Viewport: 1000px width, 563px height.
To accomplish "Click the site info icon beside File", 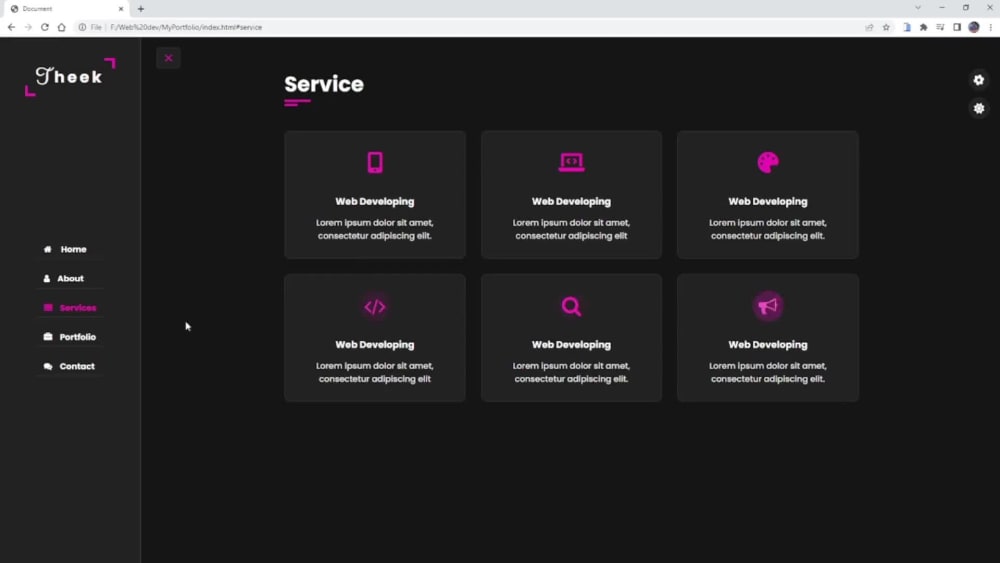I will tap(82, 27).
